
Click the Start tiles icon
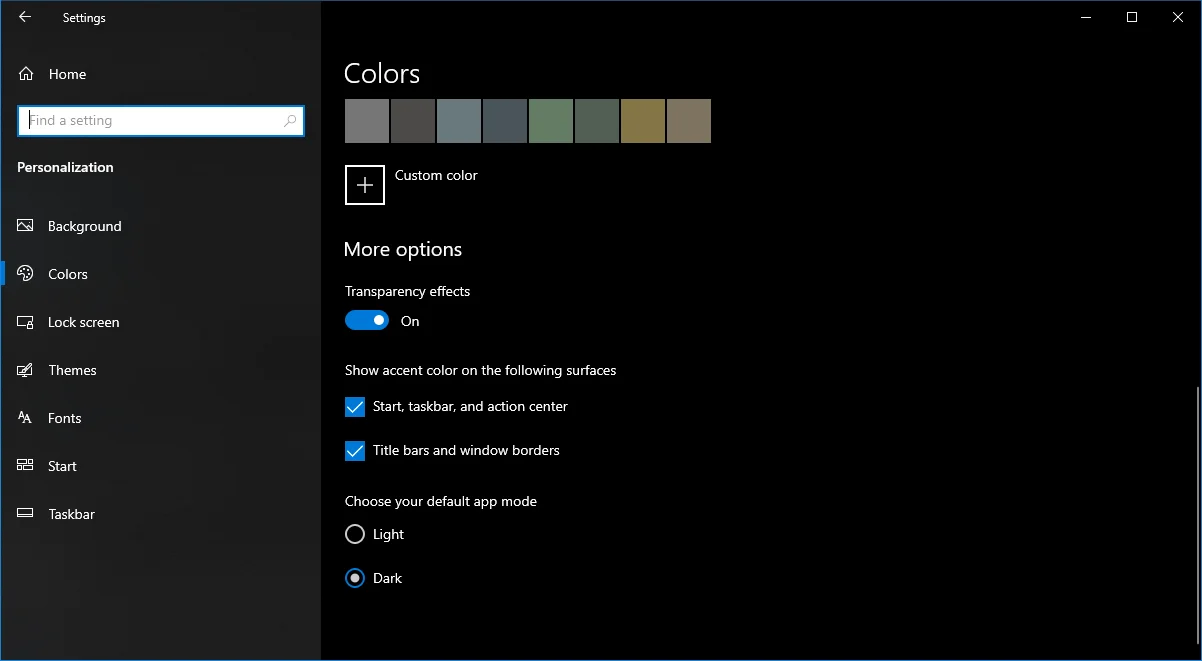point(26,466)
